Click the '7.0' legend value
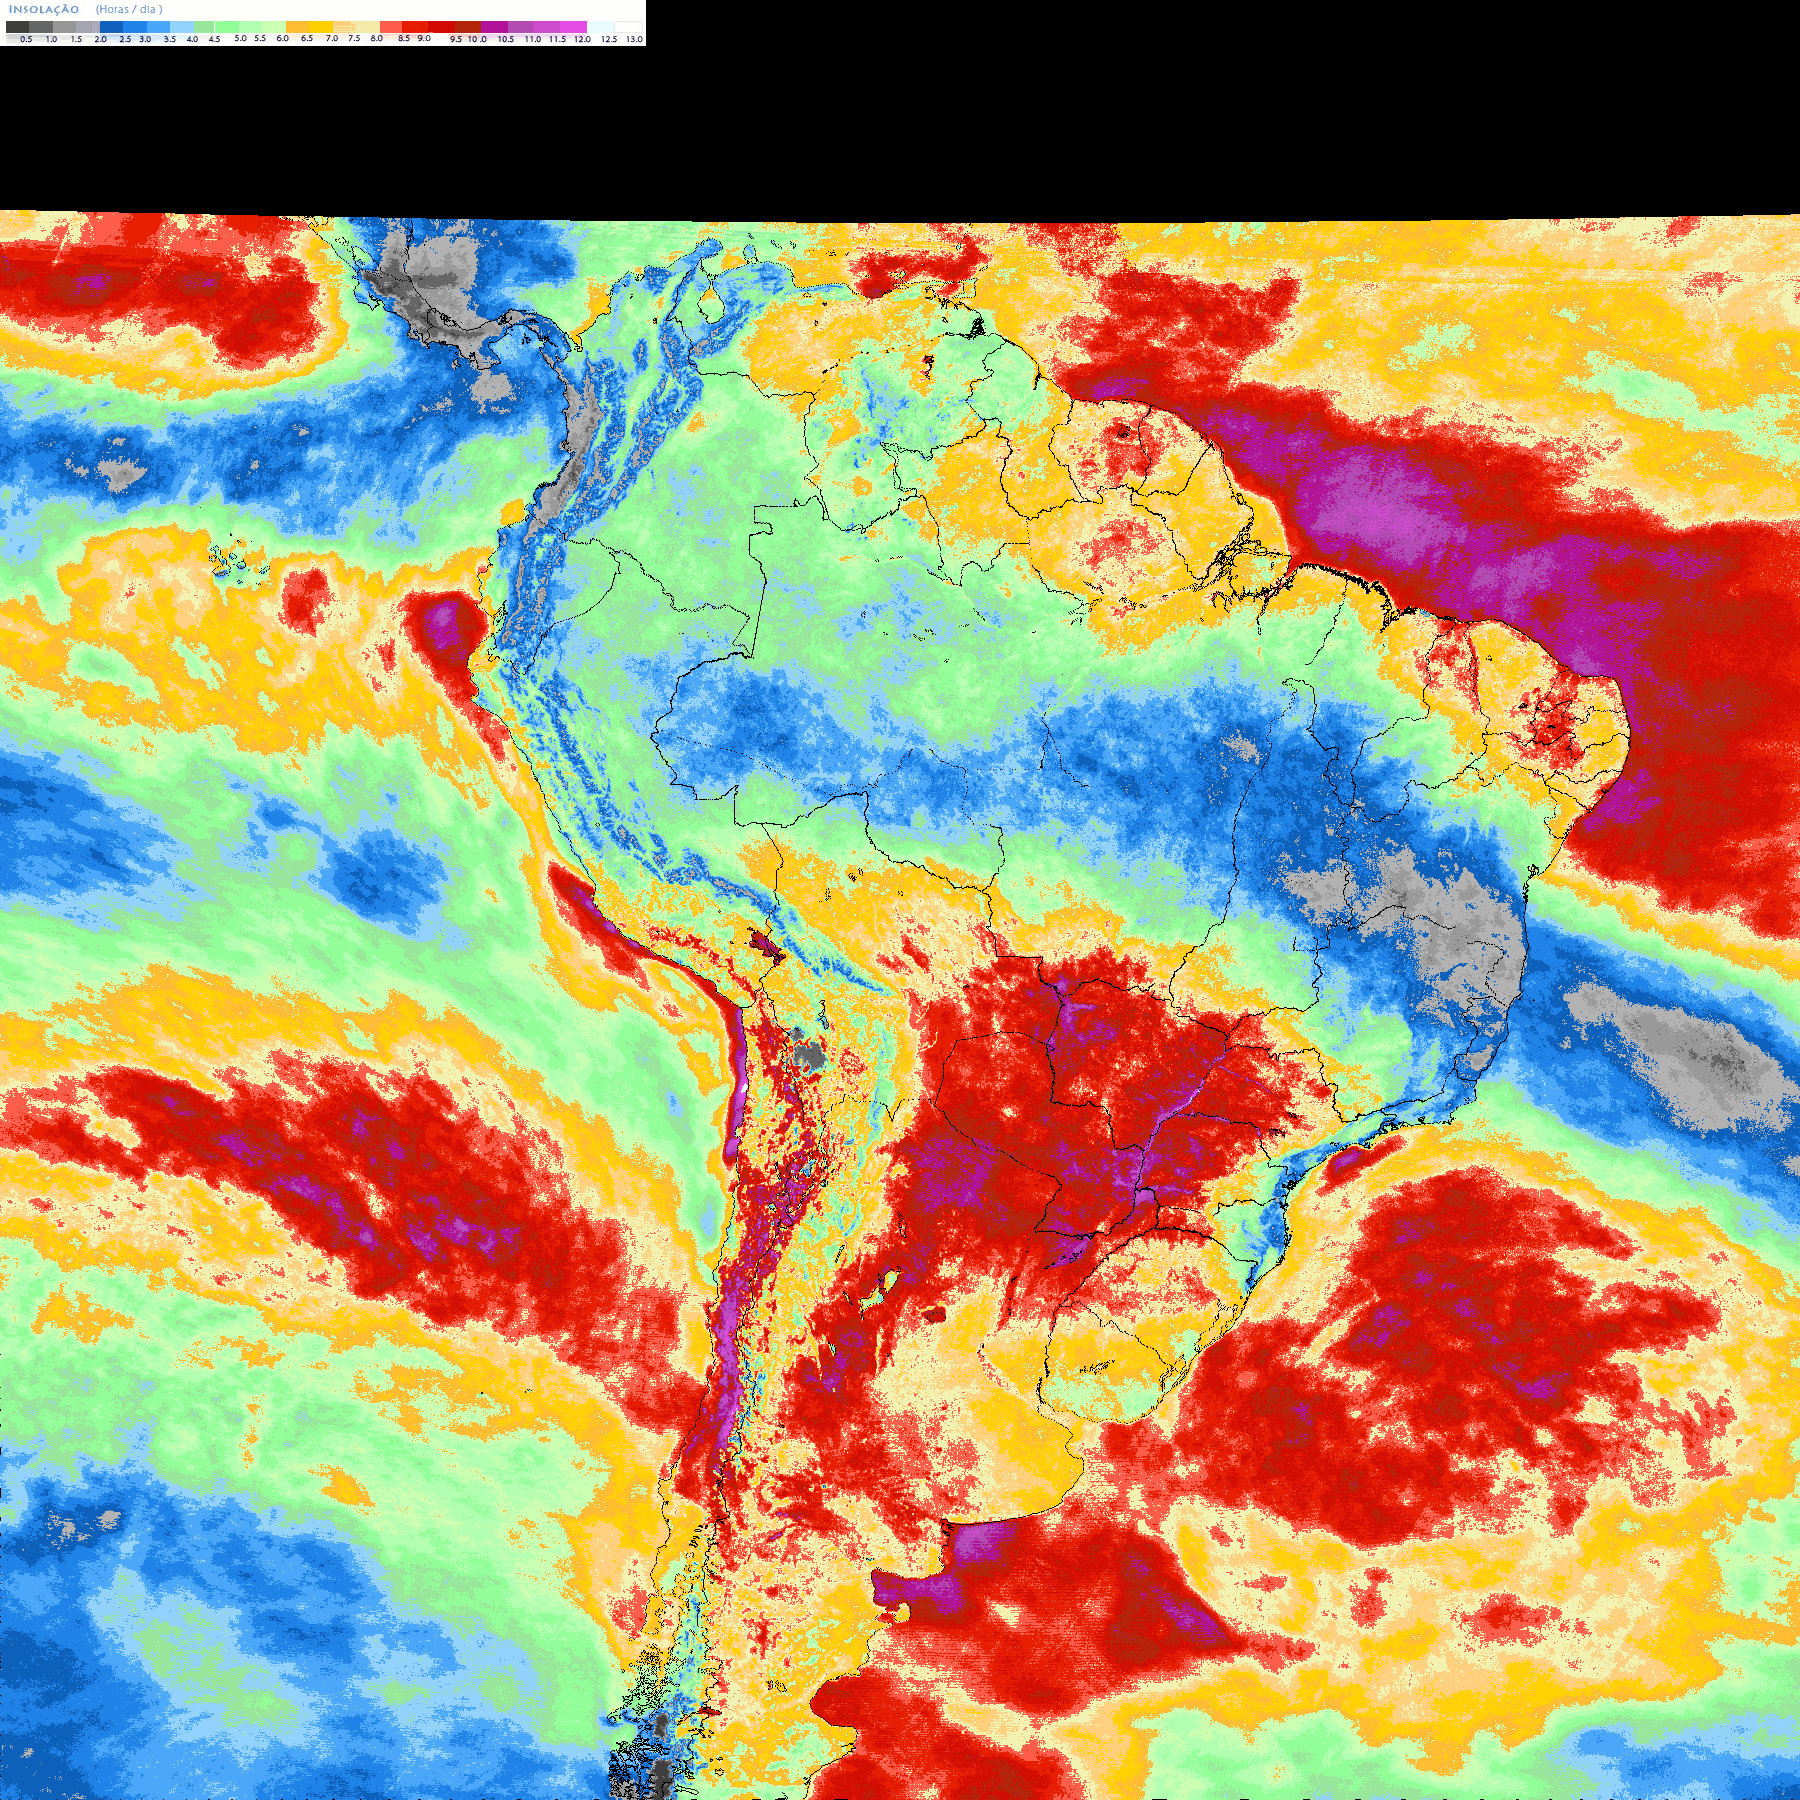This screenshot has width=1800, height=1800. (332, 38)
